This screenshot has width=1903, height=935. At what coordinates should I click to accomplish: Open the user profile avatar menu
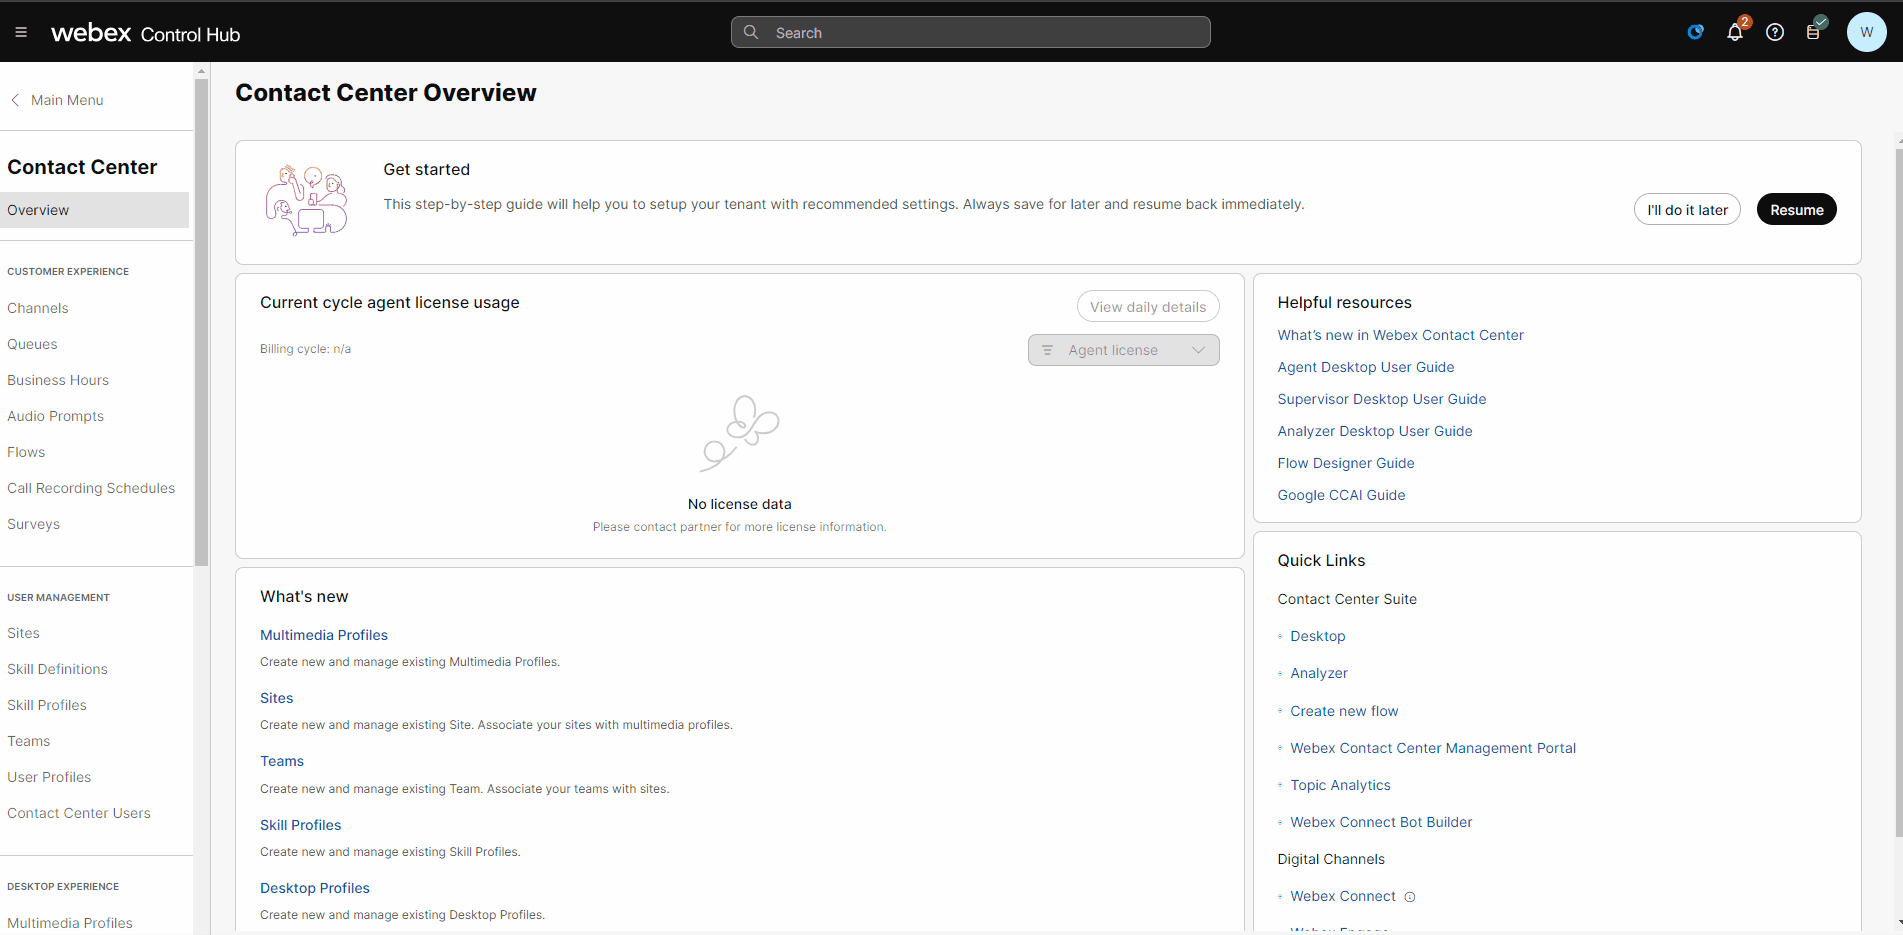pyautogui.click(x=1866, y=32)
